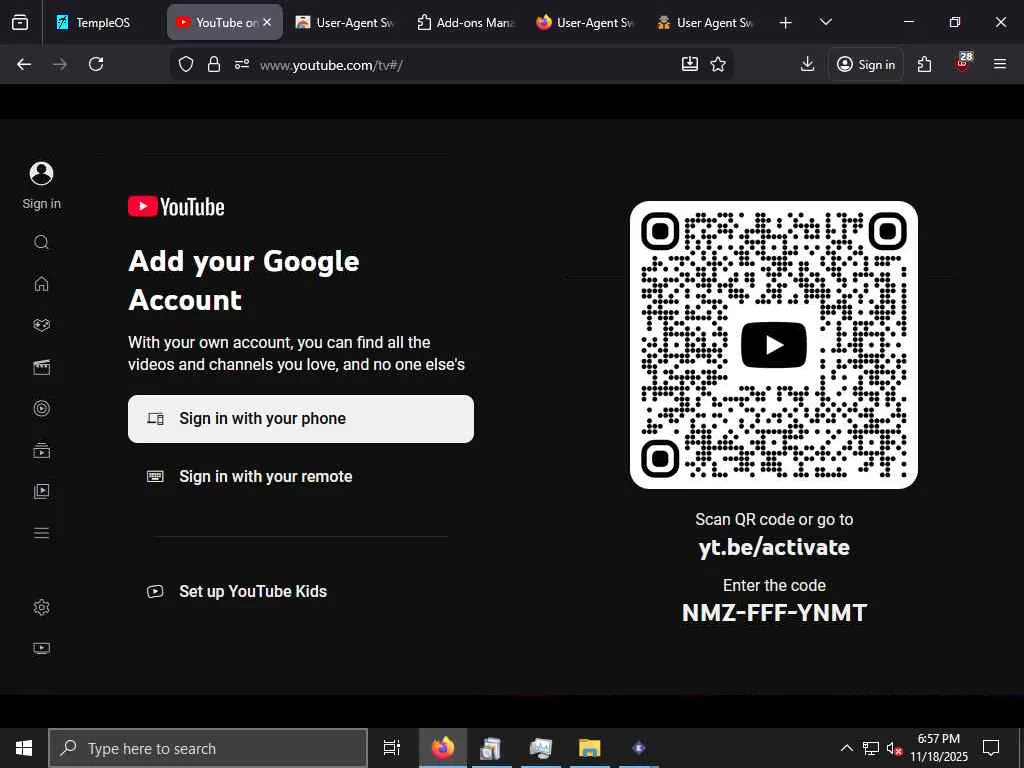The image size is (1024, 768).
Task: Show hidden system tray icons
Action: pyautogui.click(x=846, y=748)
